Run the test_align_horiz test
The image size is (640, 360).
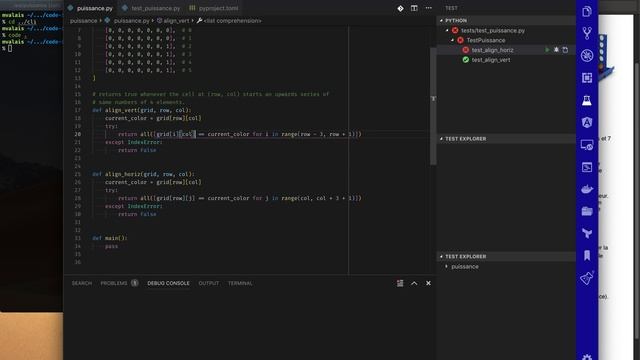point(547,50)
